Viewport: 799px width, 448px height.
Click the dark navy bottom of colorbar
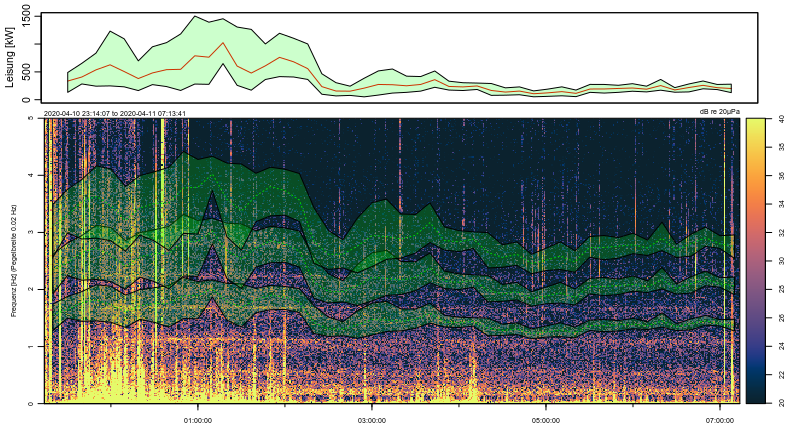coord(756,396)
